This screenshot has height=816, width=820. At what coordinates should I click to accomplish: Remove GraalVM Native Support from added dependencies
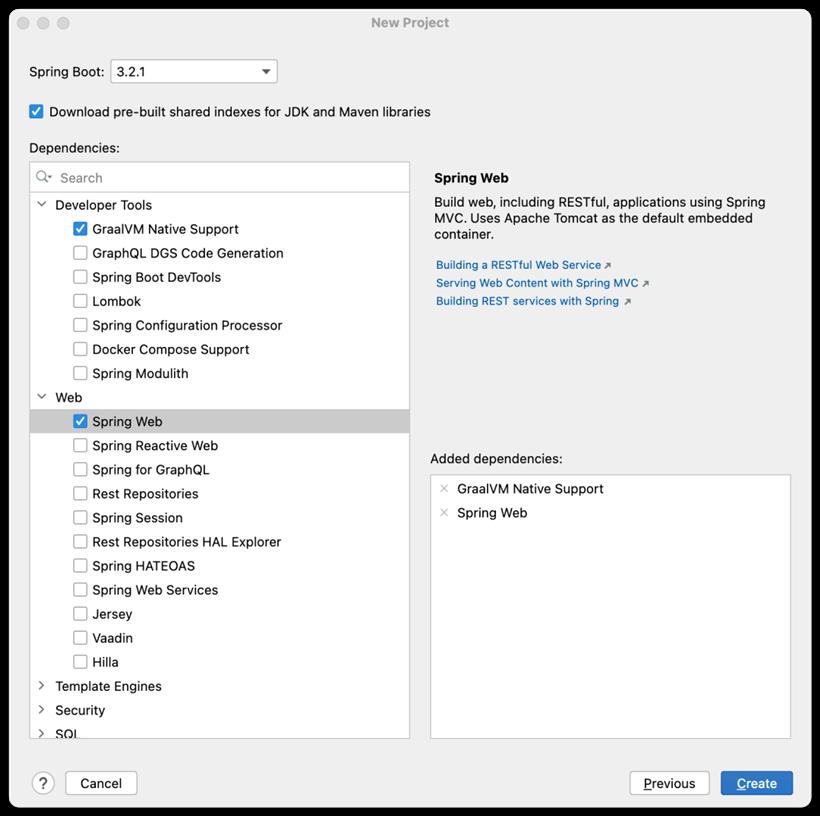click(x=444, y=489)
